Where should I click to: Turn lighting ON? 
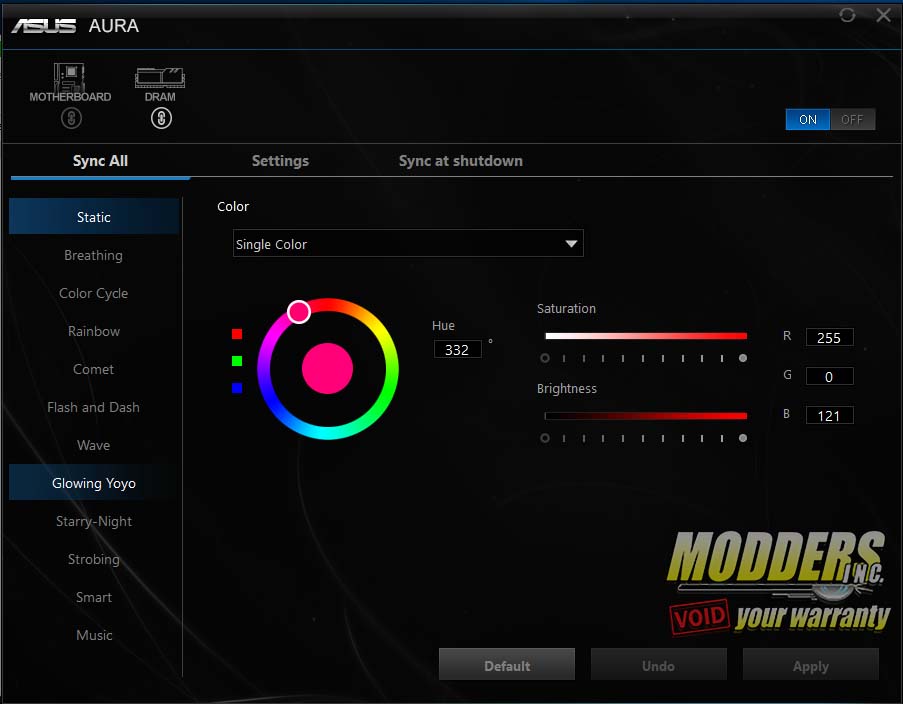tap(807, 119)
